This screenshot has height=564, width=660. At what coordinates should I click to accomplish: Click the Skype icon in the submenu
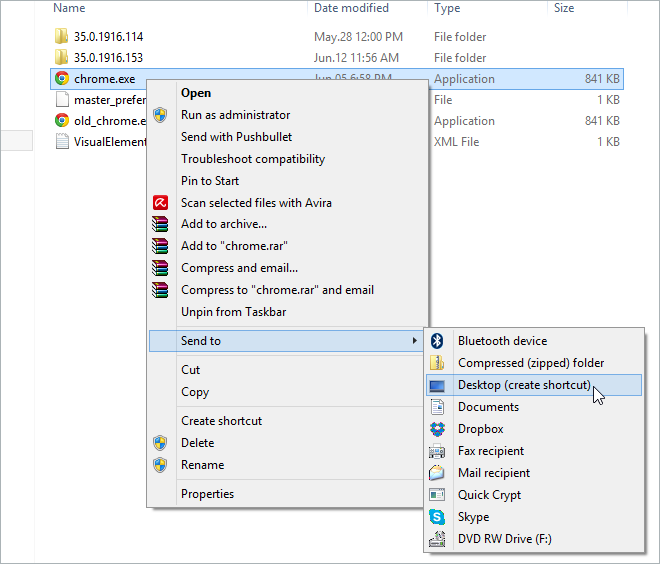click(437, 517)
